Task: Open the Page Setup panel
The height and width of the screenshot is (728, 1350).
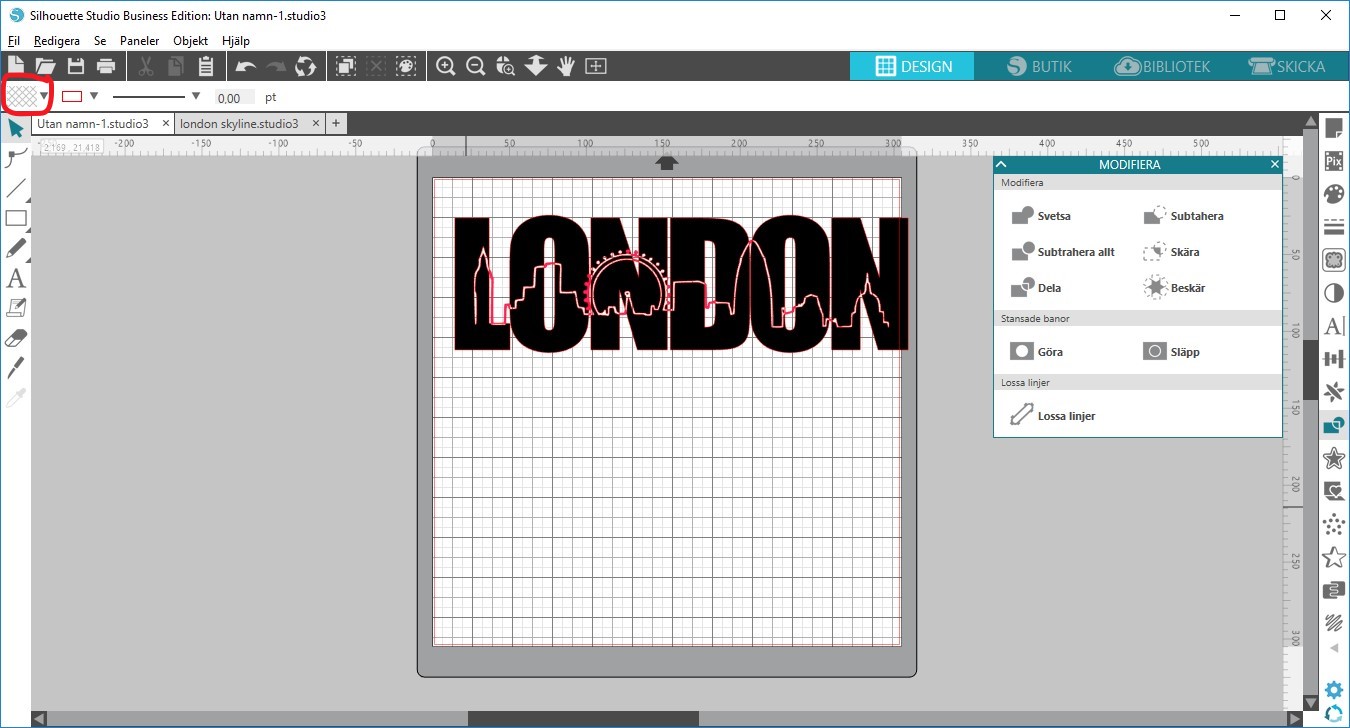Action: click(1333, 127)
